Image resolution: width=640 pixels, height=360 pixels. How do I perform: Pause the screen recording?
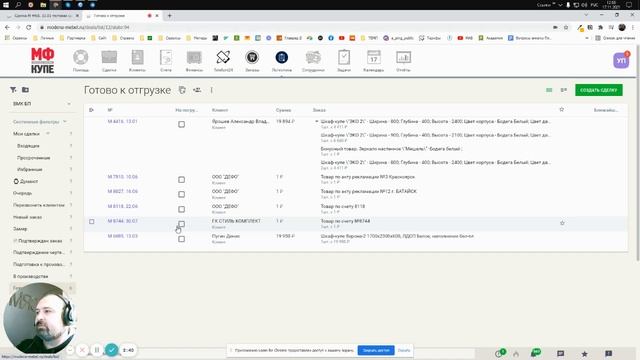click(x=97, y=350)
